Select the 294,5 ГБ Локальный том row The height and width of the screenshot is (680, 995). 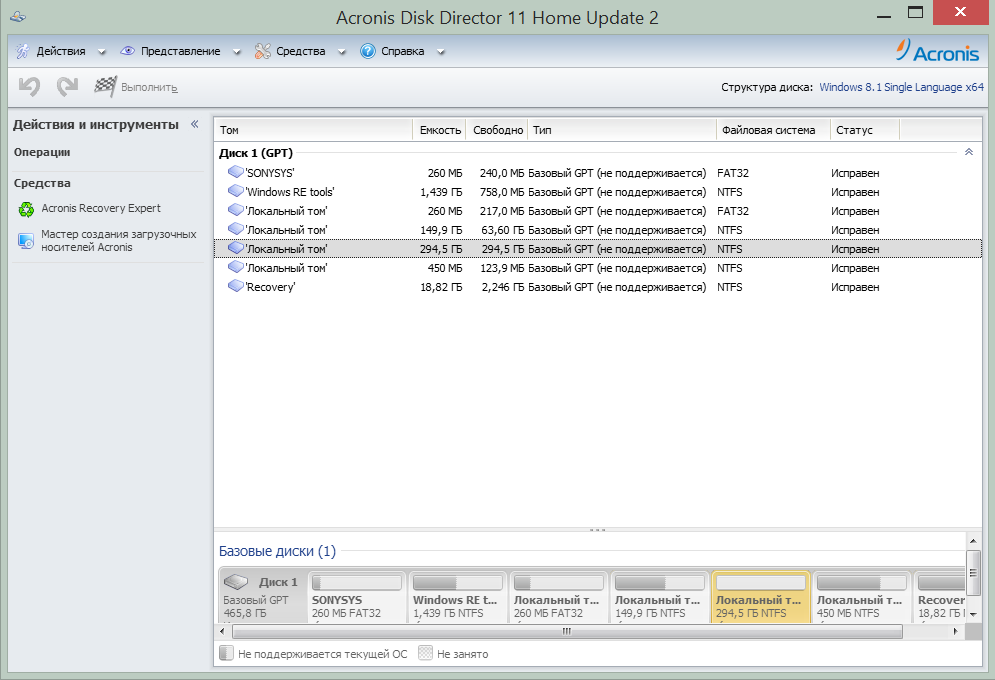598,249
